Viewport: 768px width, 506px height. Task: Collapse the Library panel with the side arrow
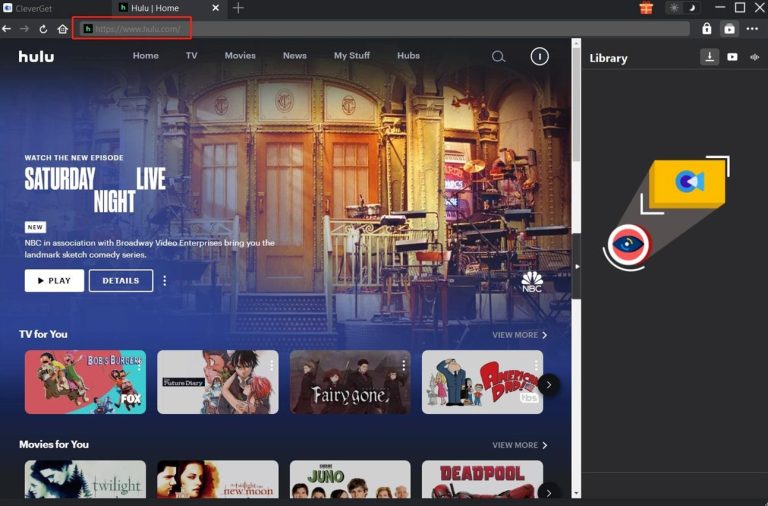point(577,266)
